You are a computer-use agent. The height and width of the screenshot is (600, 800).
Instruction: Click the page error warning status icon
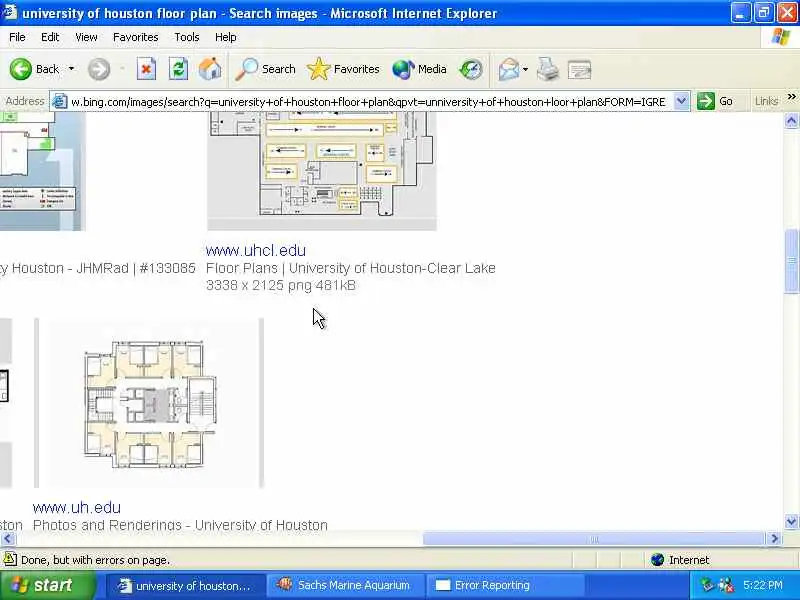[10, 559]
